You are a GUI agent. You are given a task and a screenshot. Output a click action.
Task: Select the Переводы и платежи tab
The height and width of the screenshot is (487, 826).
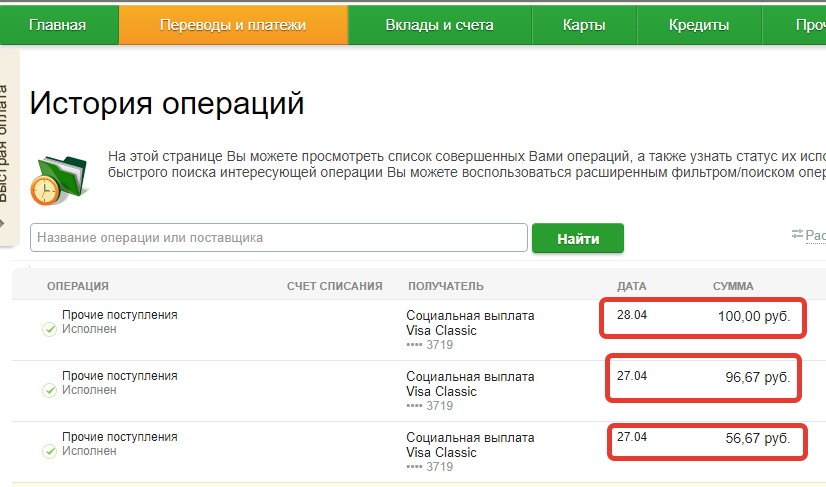click(x=233, y=25)
